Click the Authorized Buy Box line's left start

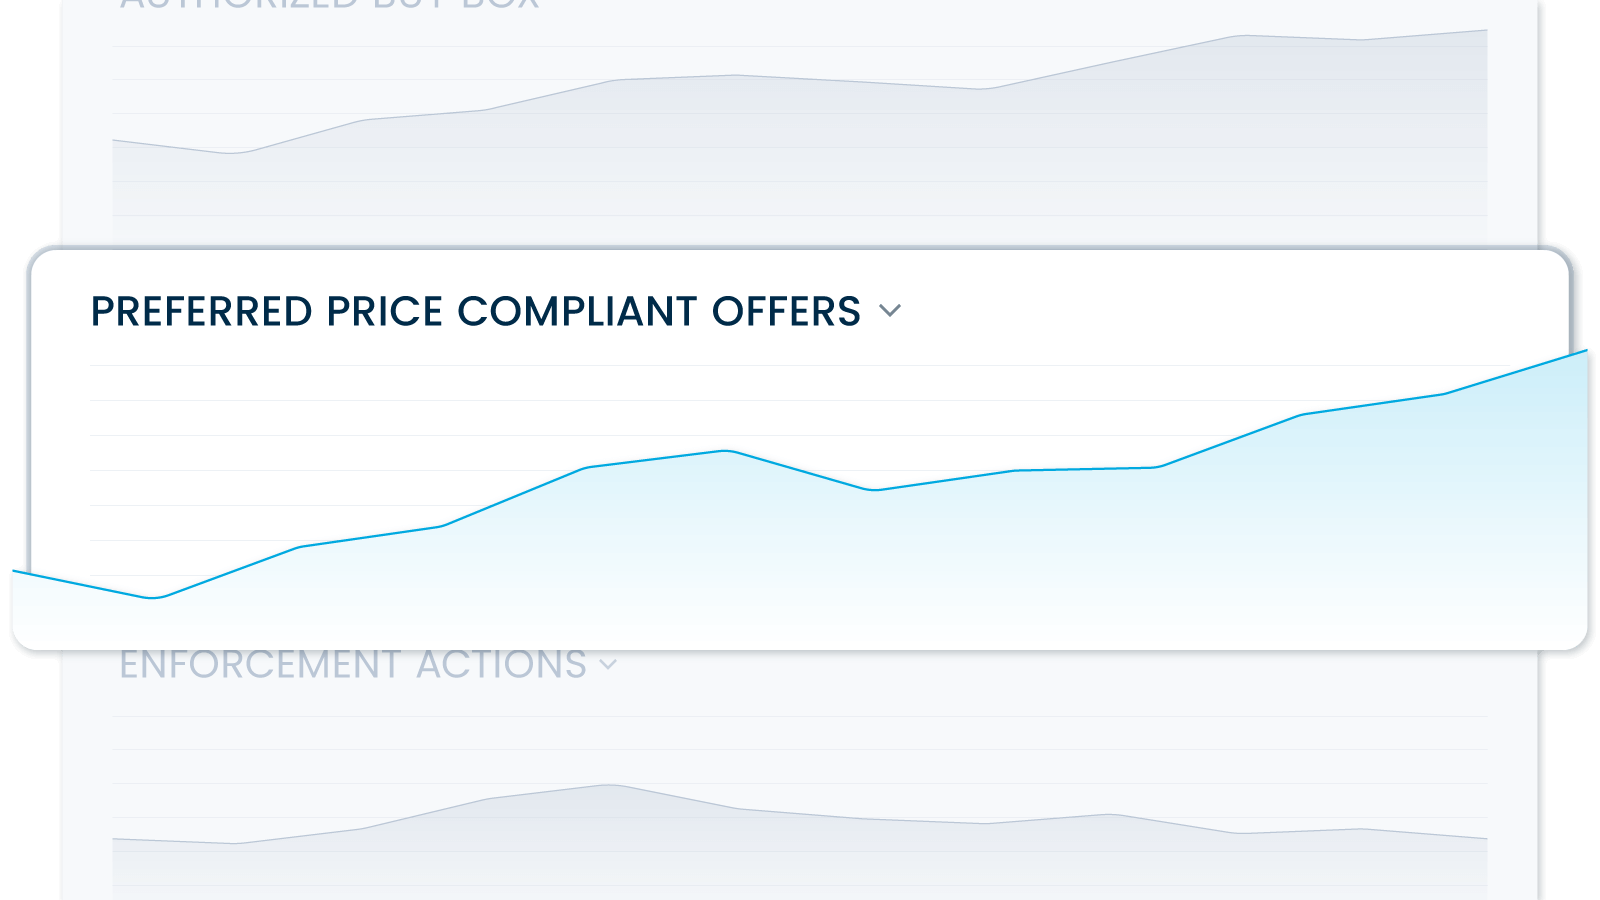[114, 141]
